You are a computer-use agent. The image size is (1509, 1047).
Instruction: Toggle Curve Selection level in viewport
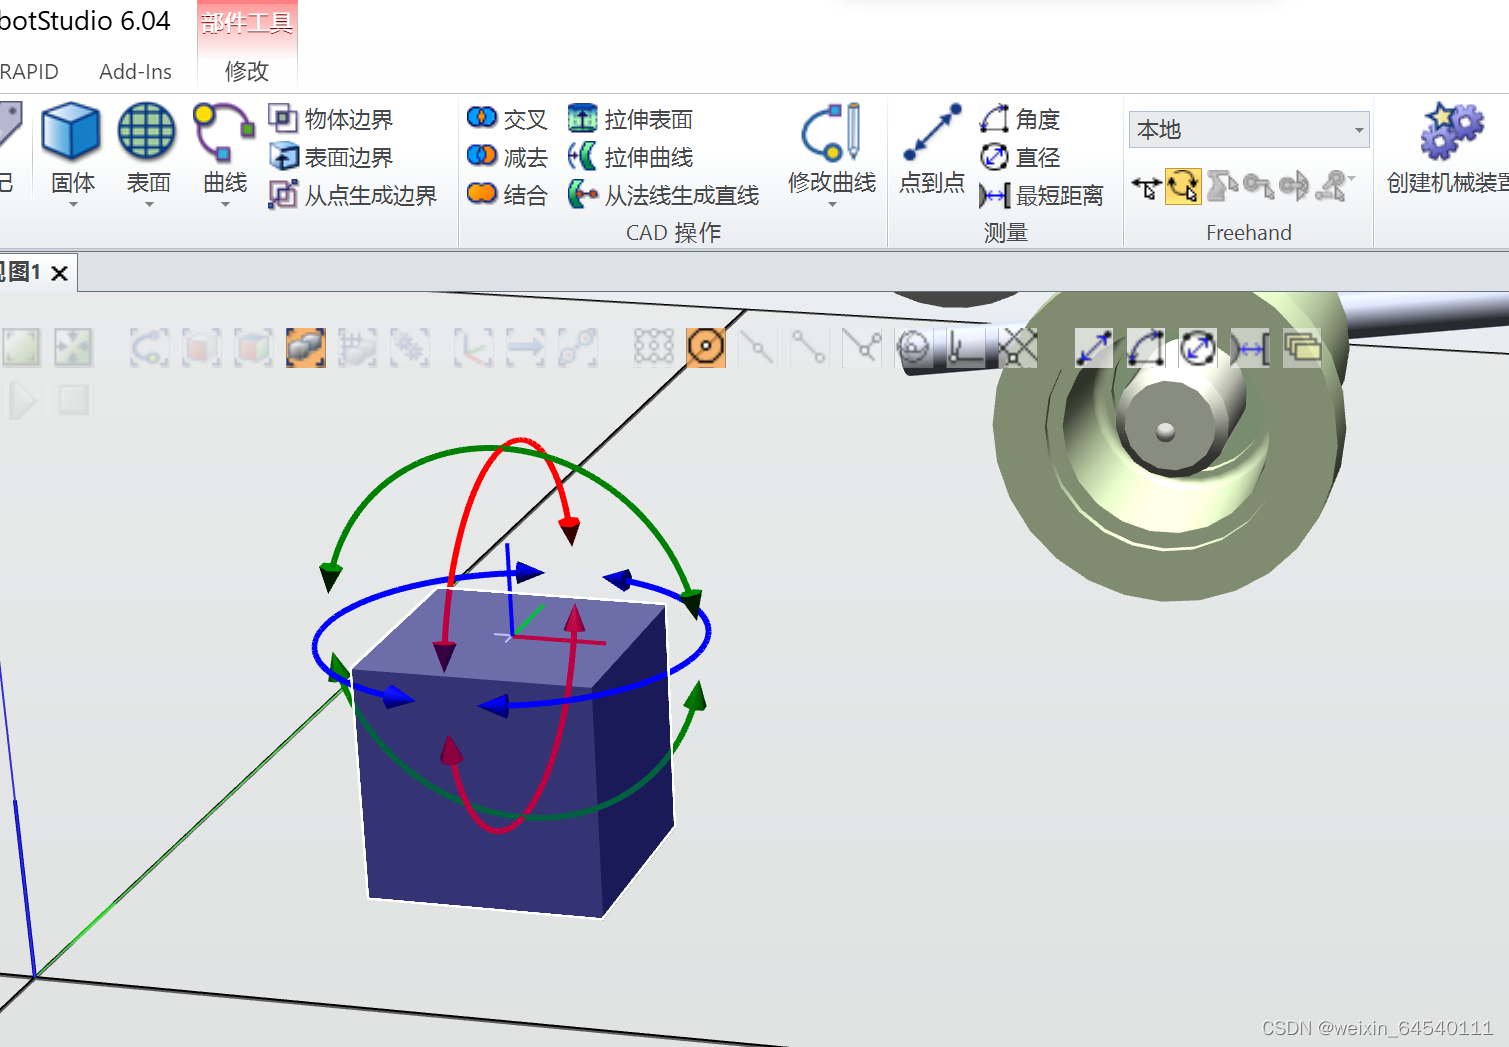coord(149,348)
